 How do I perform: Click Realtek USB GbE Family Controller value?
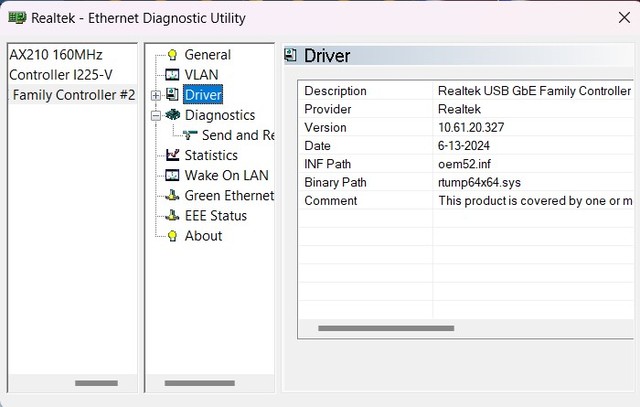534,91
